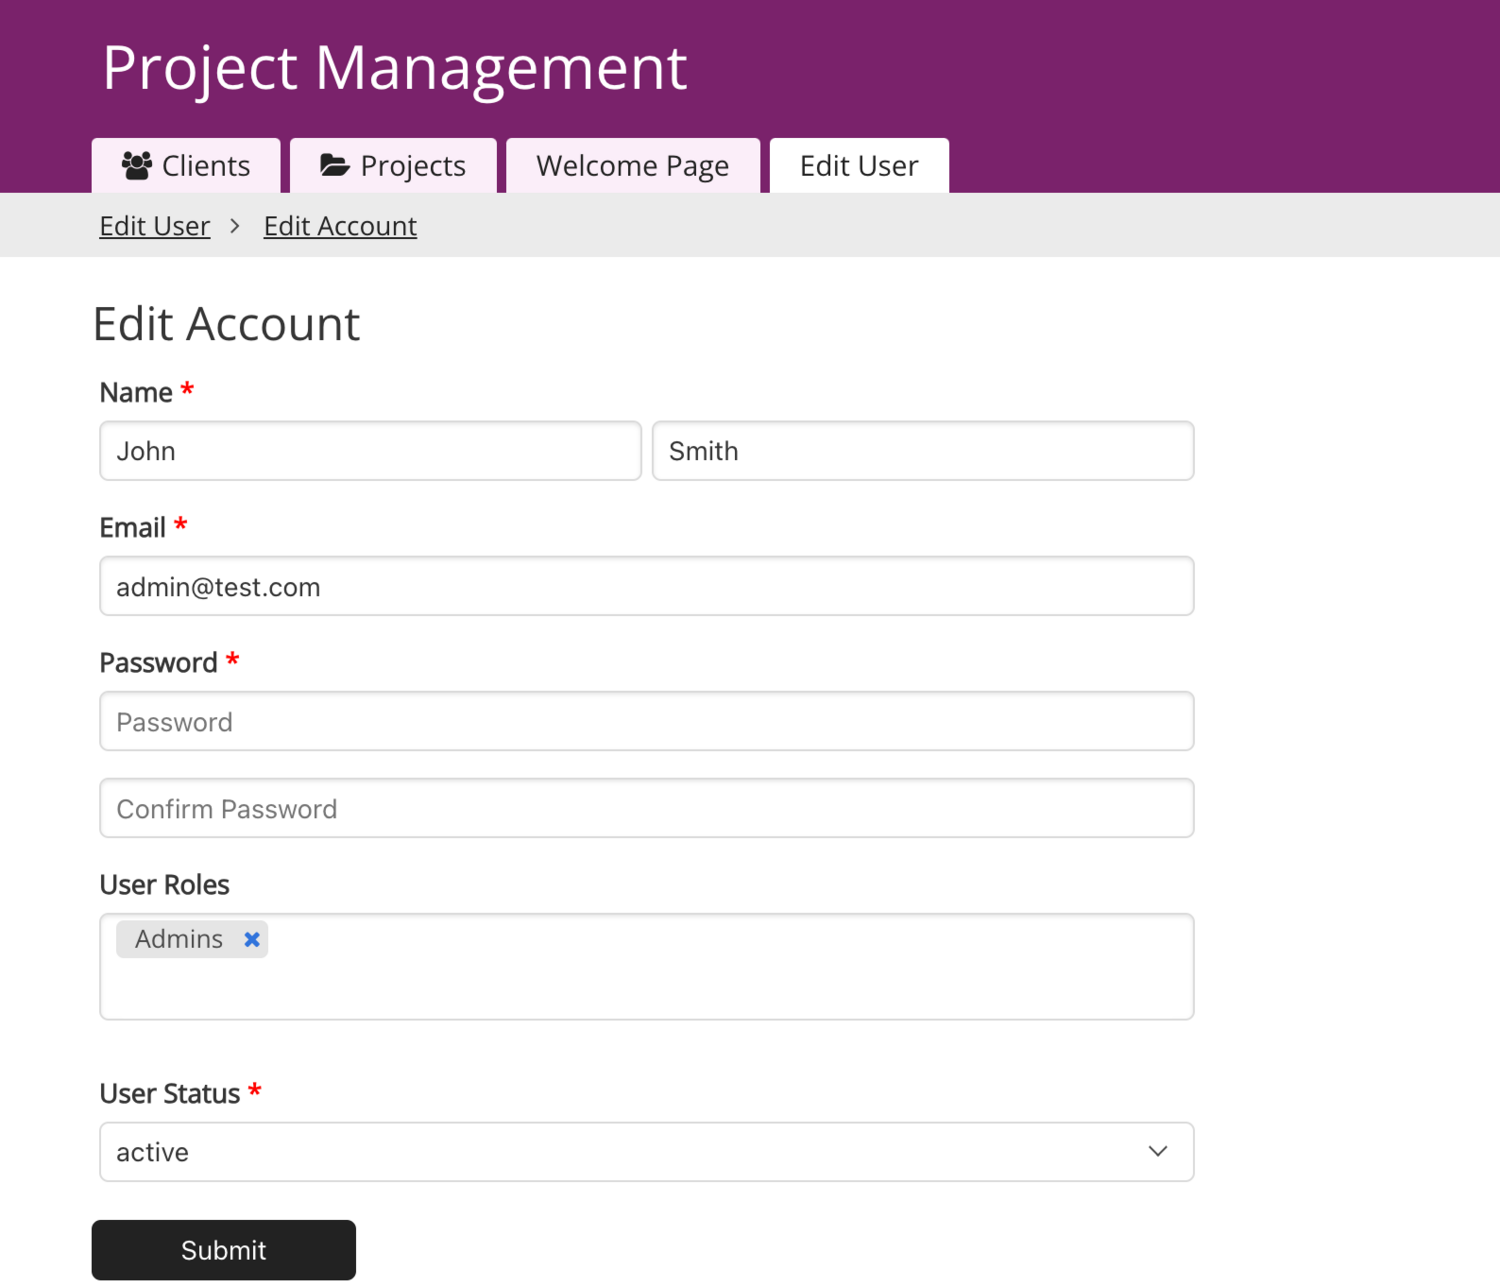Remove the Admins role using its x icon
The image size is (1500, 1287).
pyautogui.click(x=252, y=939)
